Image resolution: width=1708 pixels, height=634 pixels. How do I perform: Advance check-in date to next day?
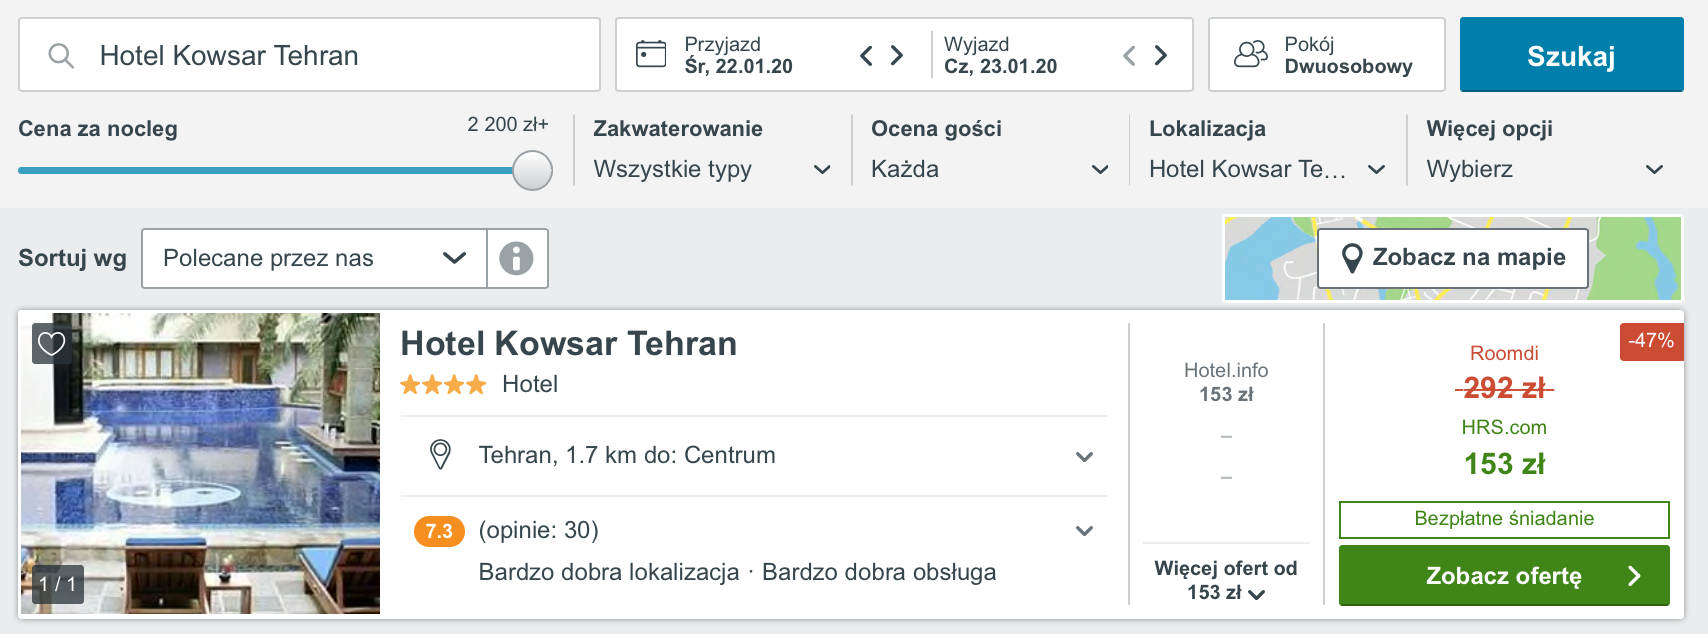click(x=897, y=55)
